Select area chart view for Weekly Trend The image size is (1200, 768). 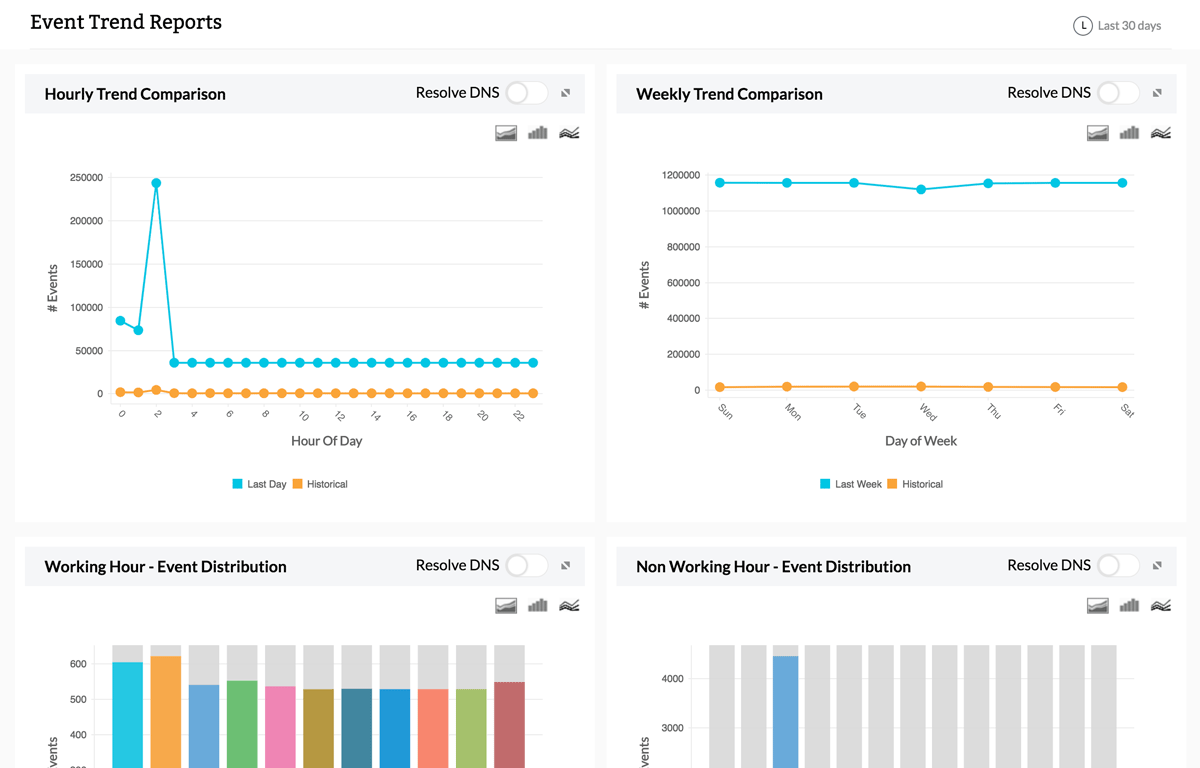(1098, 133)
